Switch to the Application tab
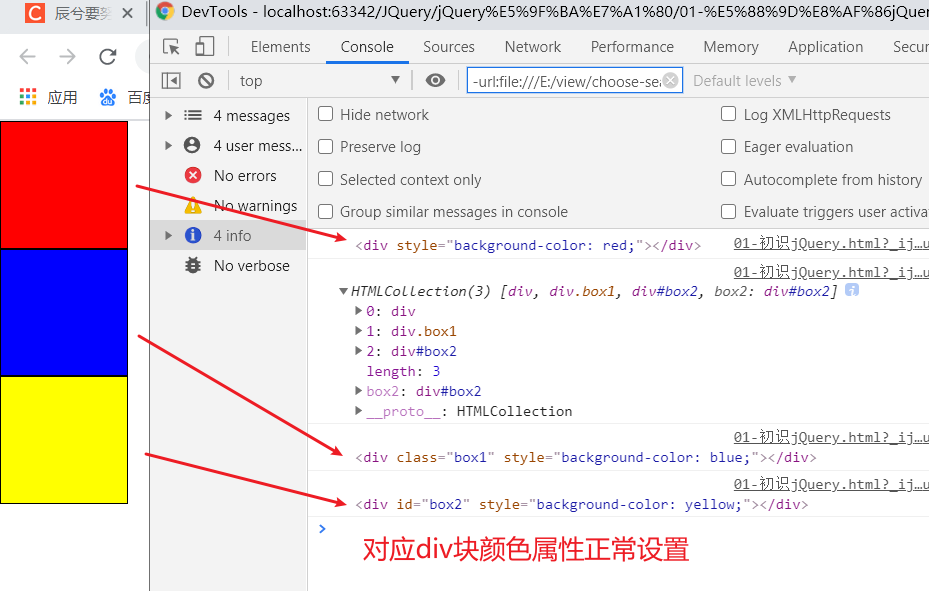The image size is (929, 591). (x=825, y=47)
